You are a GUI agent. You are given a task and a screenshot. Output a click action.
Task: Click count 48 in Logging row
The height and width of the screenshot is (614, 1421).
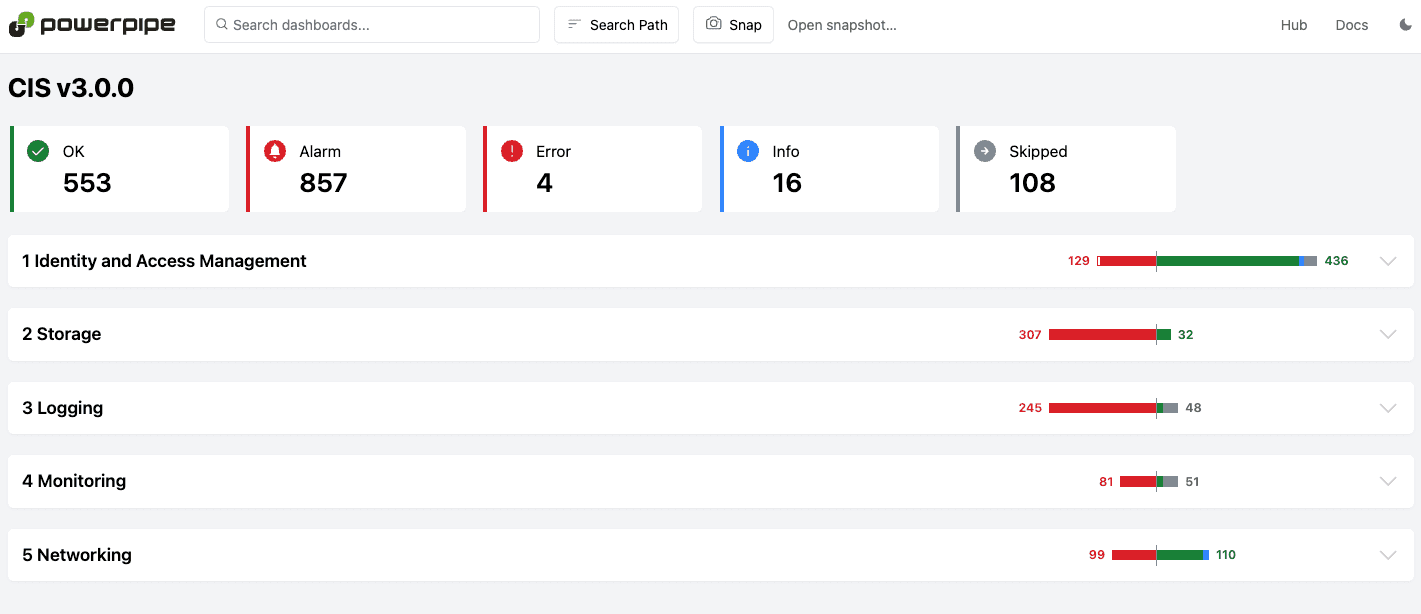pos(1193,408)
